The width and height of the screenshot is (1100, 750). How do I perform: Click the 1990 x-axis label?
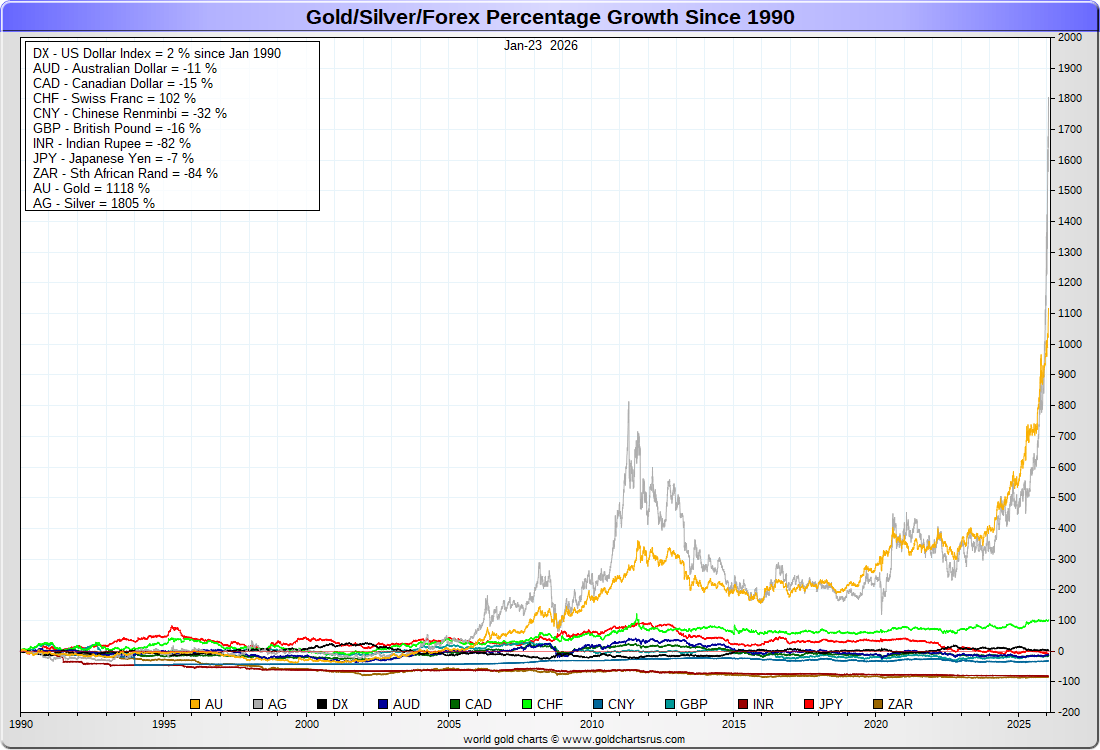click(x=21, y=724)
